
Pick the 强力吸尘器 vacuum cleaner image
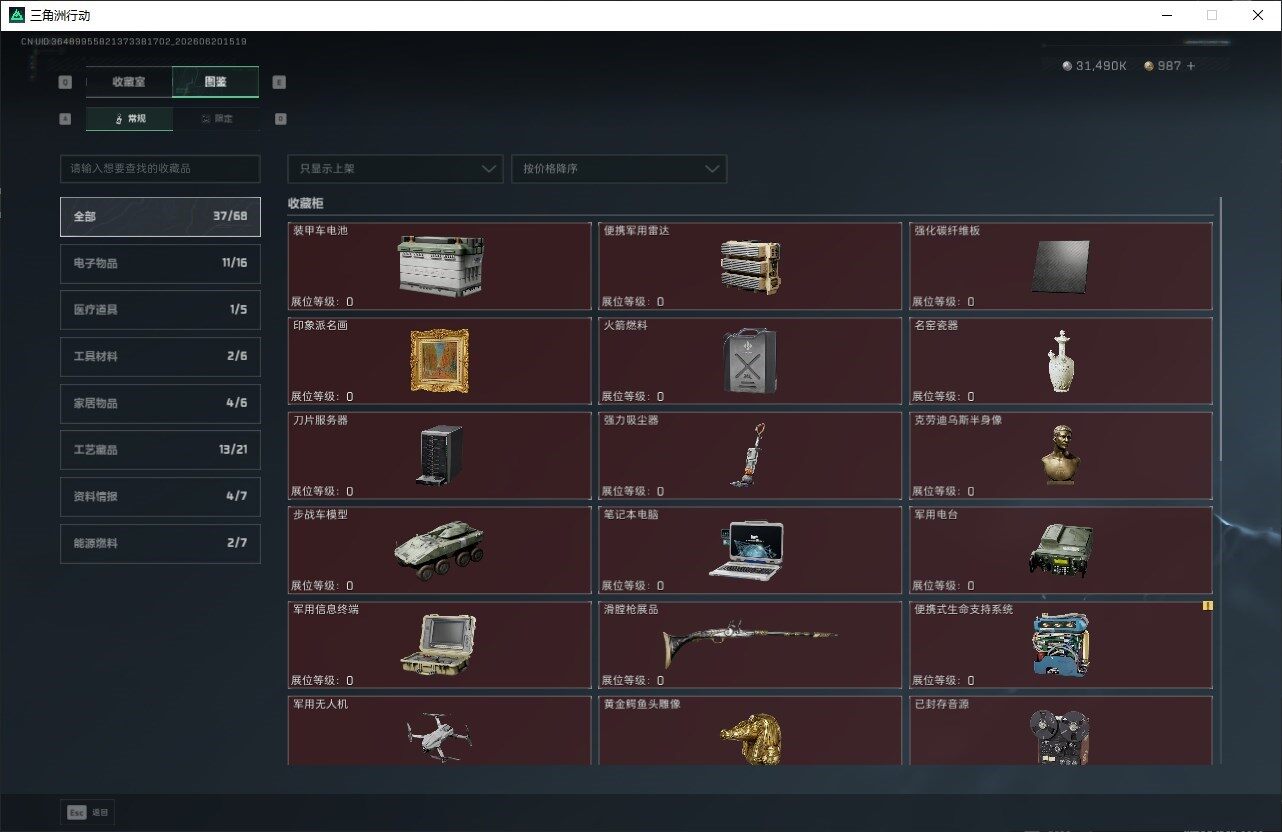click(x=749, y=455)
